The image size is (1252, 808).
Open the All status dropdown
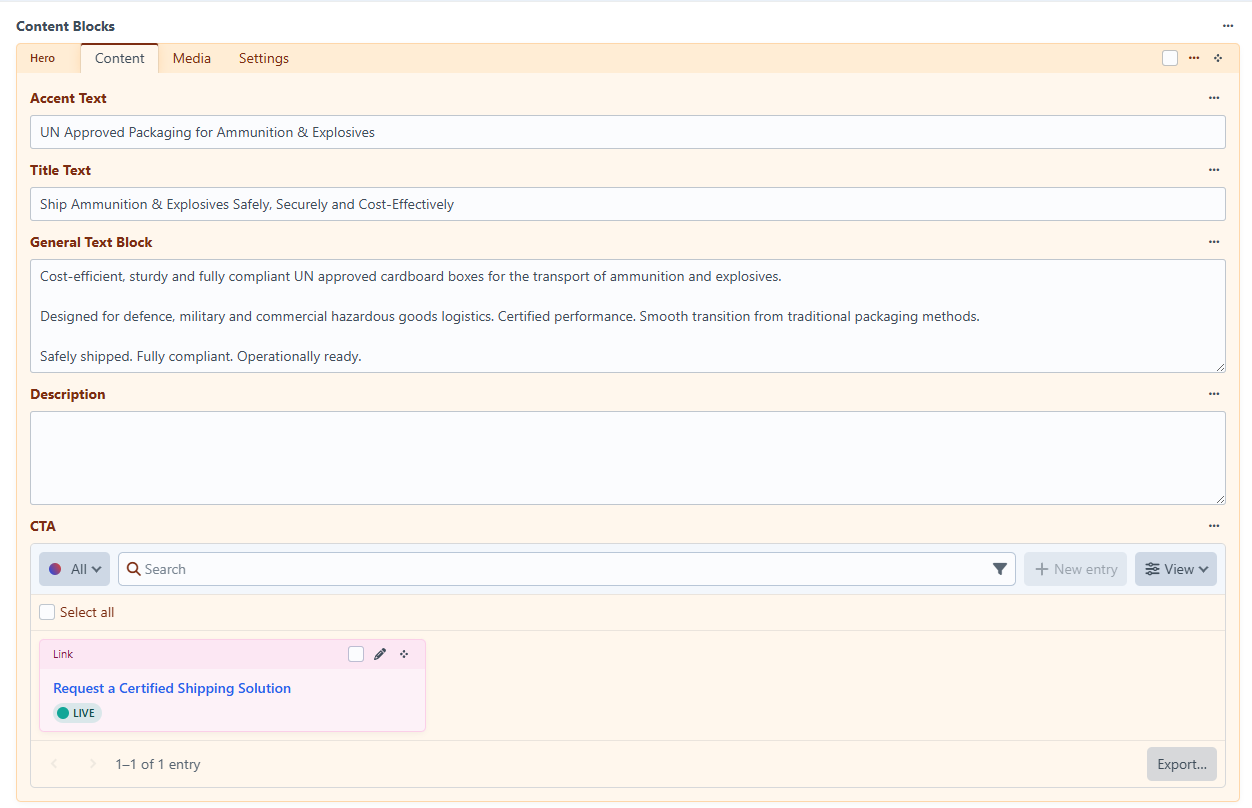tap(75, 569)
